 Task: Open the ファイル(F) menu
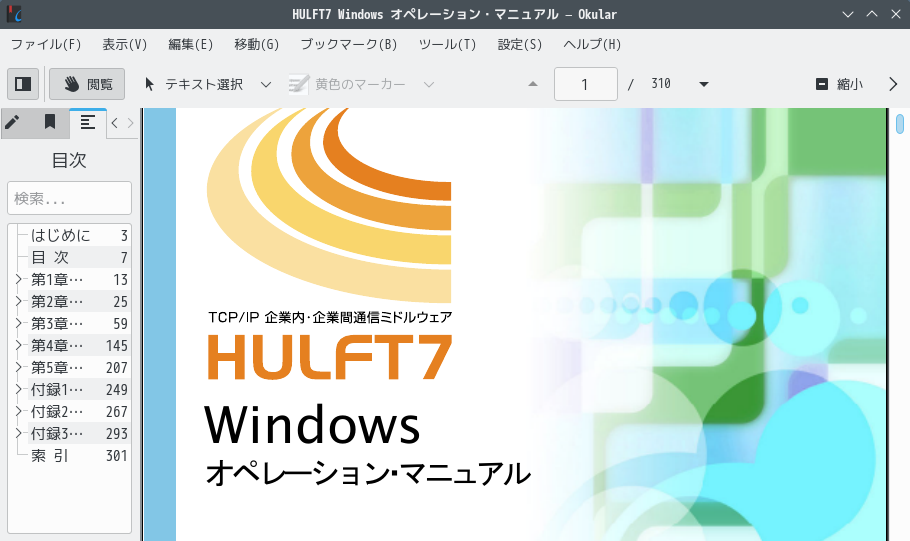[x=46, y=45]
